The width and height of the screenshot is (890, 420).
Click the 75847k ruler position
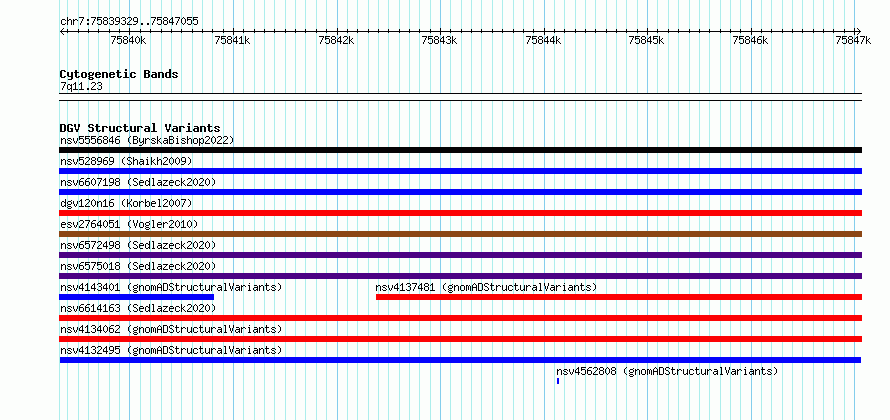pos(854,40)
